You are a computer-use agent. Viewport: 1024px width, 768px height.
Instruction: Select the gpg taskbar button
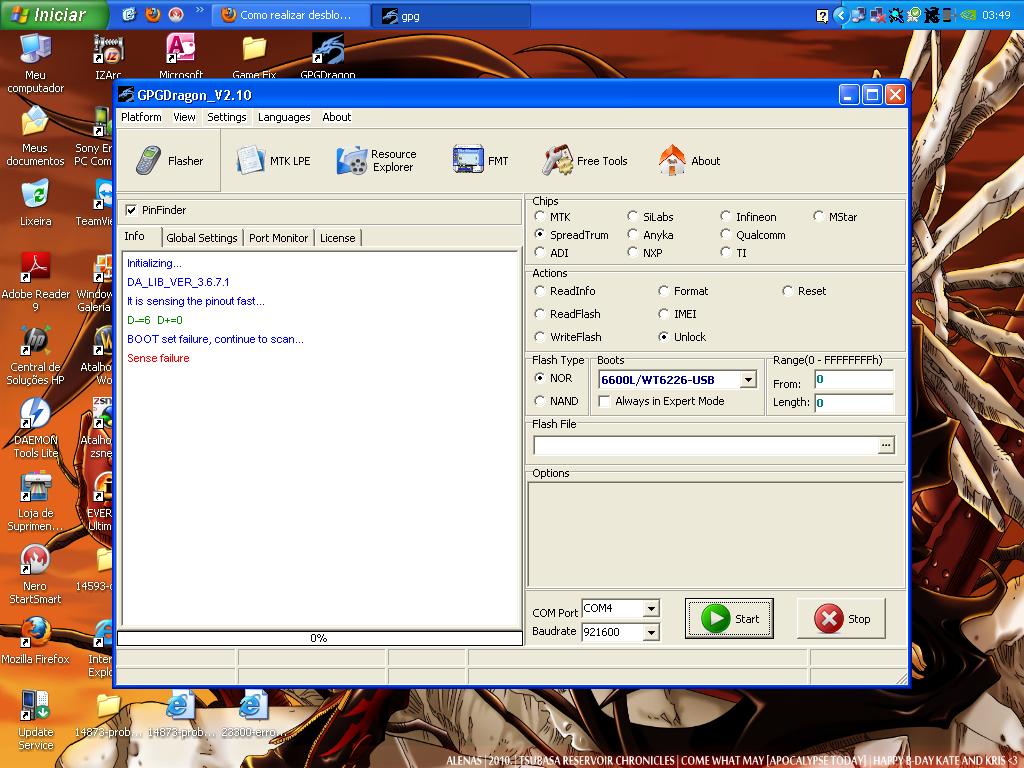click(451, 15)
